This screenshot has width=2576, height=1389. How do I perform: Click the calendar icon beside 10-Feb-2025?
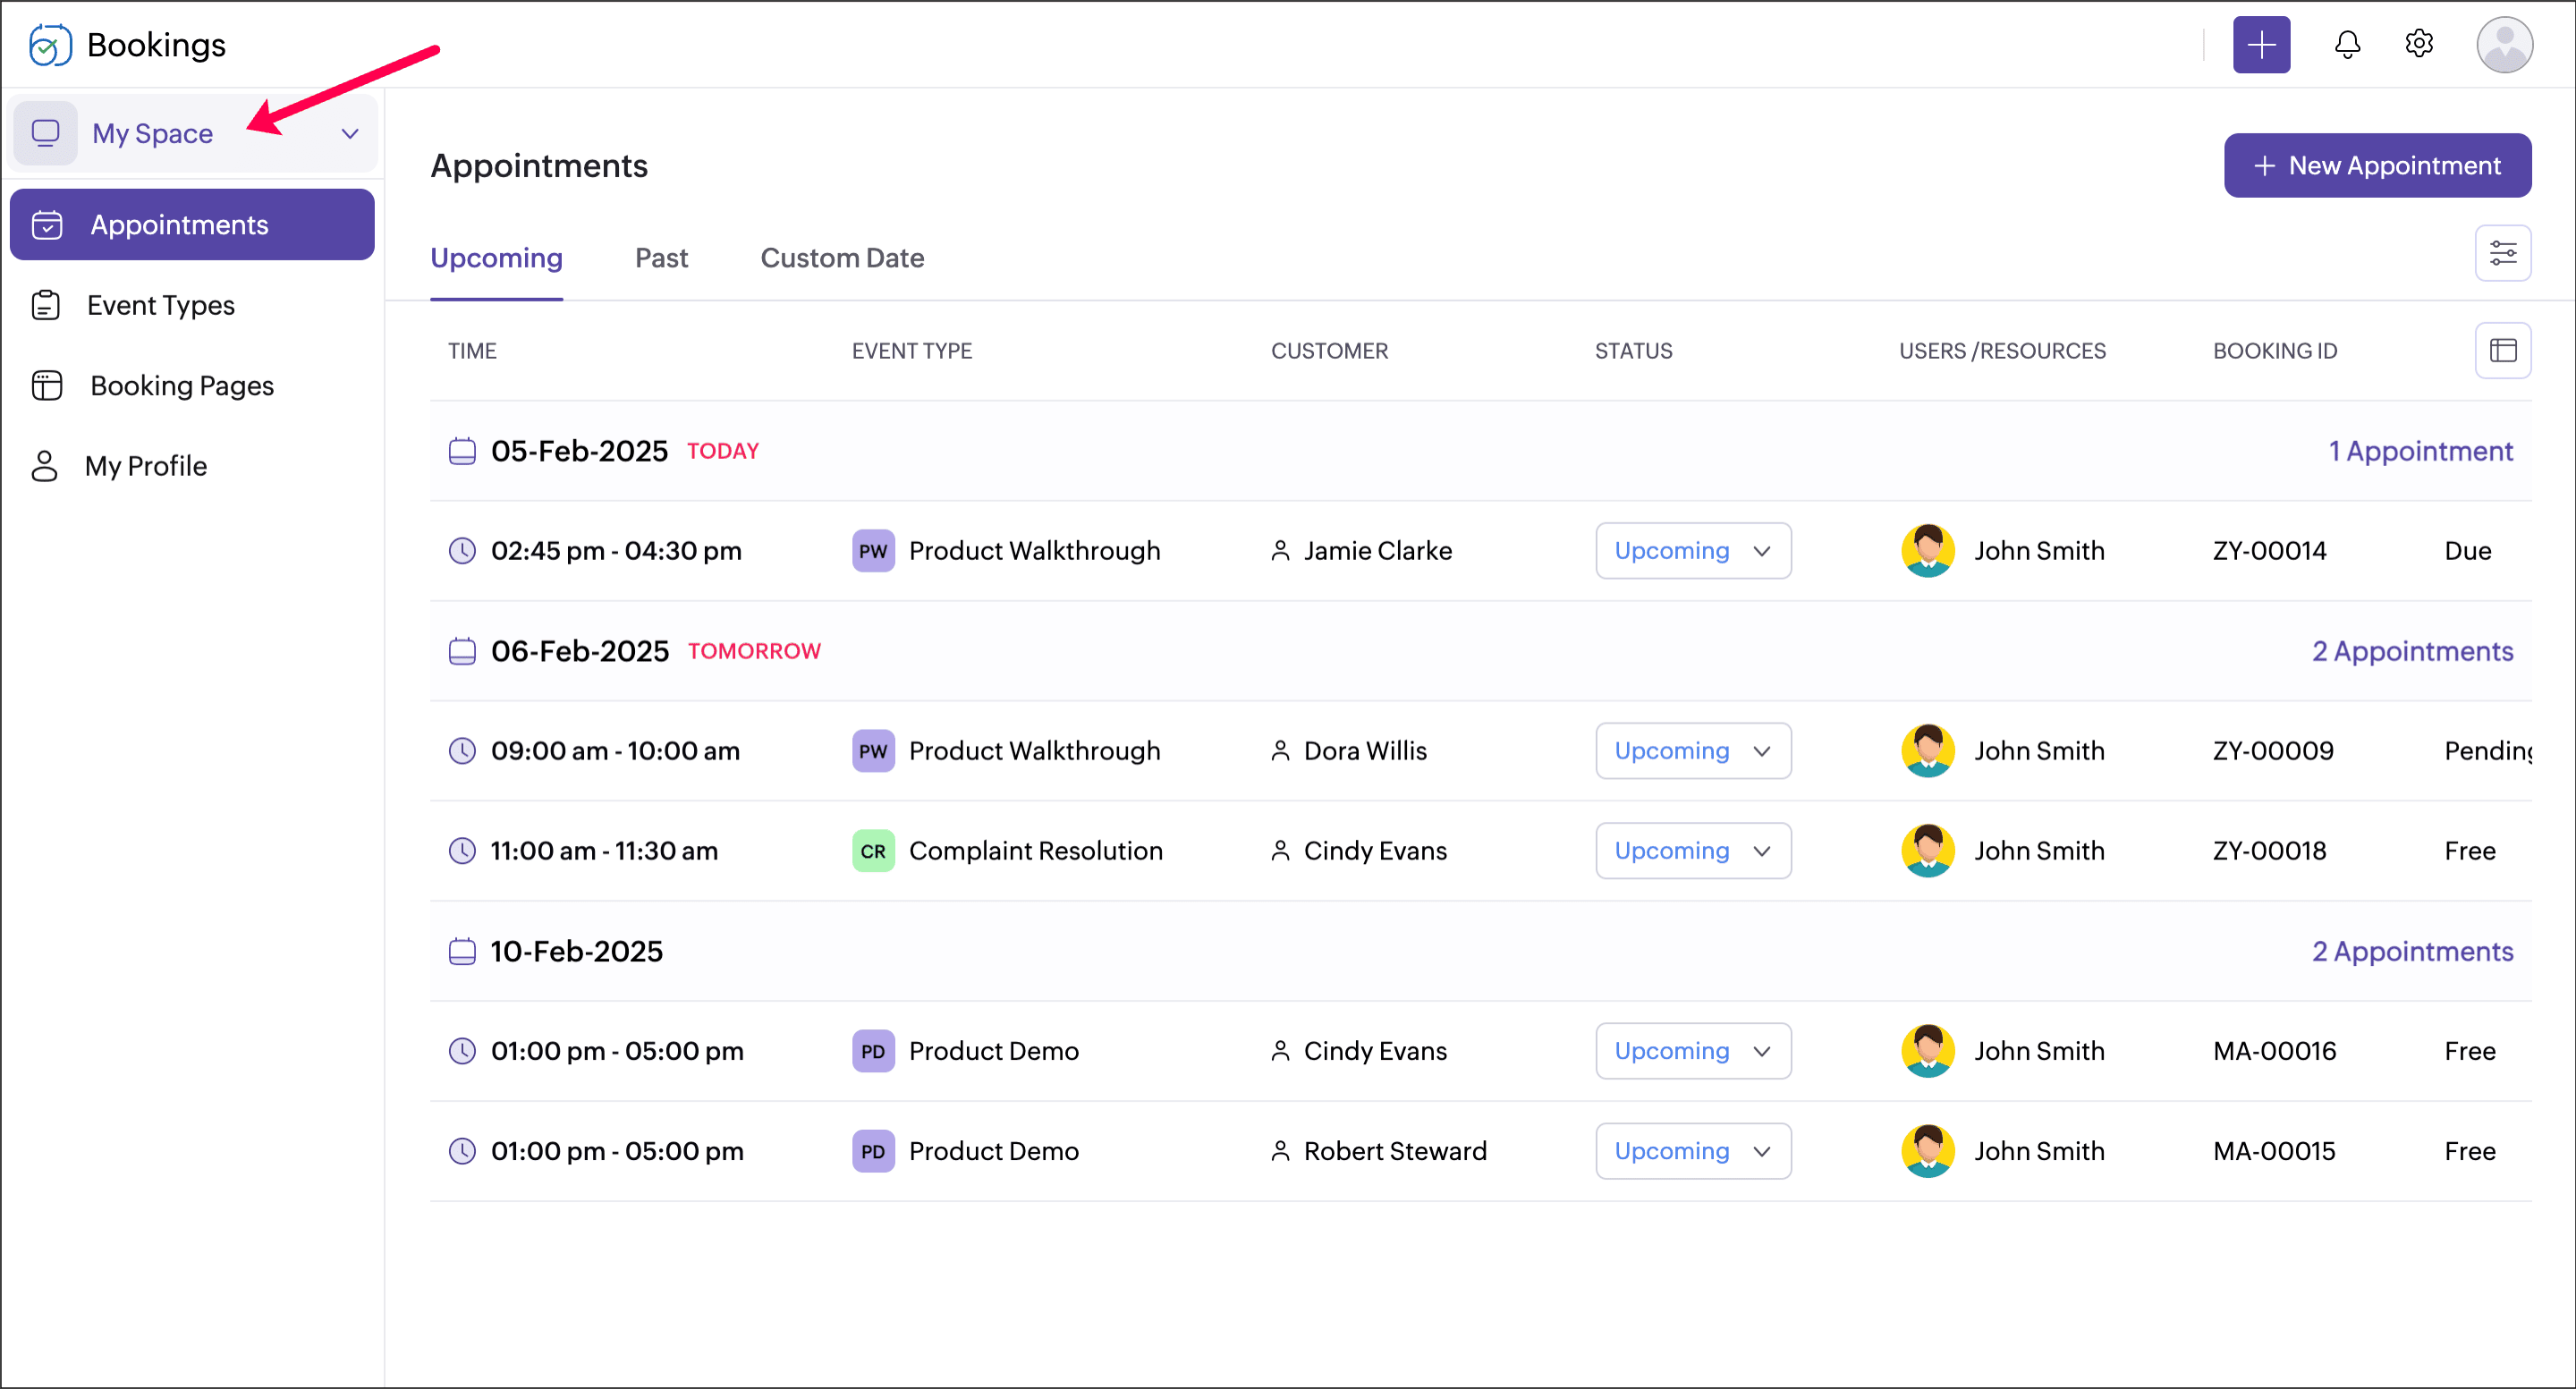click(462, 951)
